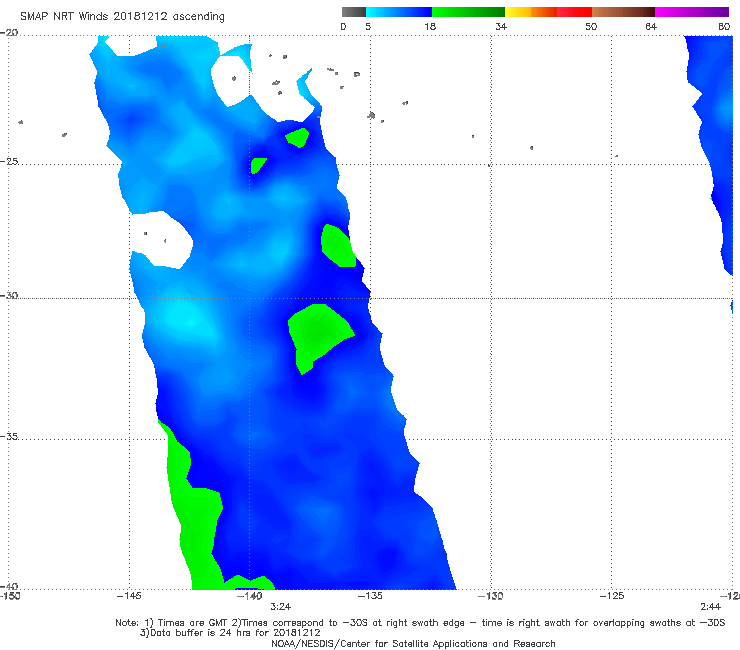
Task: Click the longitude label '-125' on the bottom axis
Action: pos(612,596)
